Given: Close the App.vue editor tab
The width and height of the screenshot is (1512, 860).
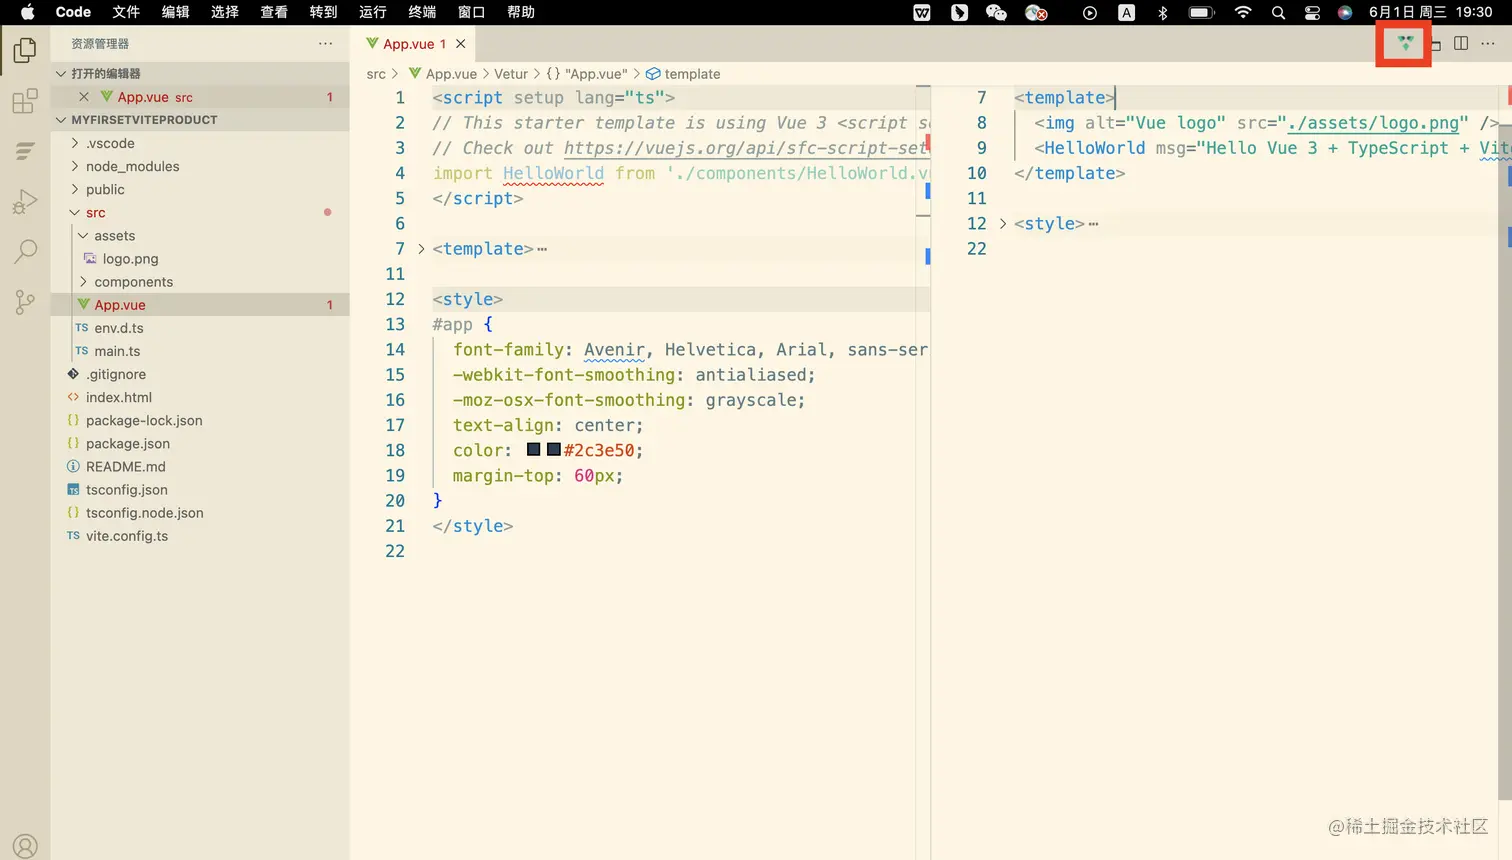Looking at the screenshot, I should [461, 44].
